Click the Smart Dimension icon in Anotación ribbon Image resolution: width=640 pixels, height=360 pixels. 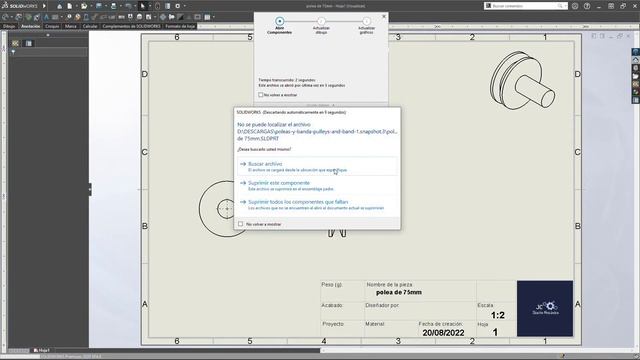6,17
